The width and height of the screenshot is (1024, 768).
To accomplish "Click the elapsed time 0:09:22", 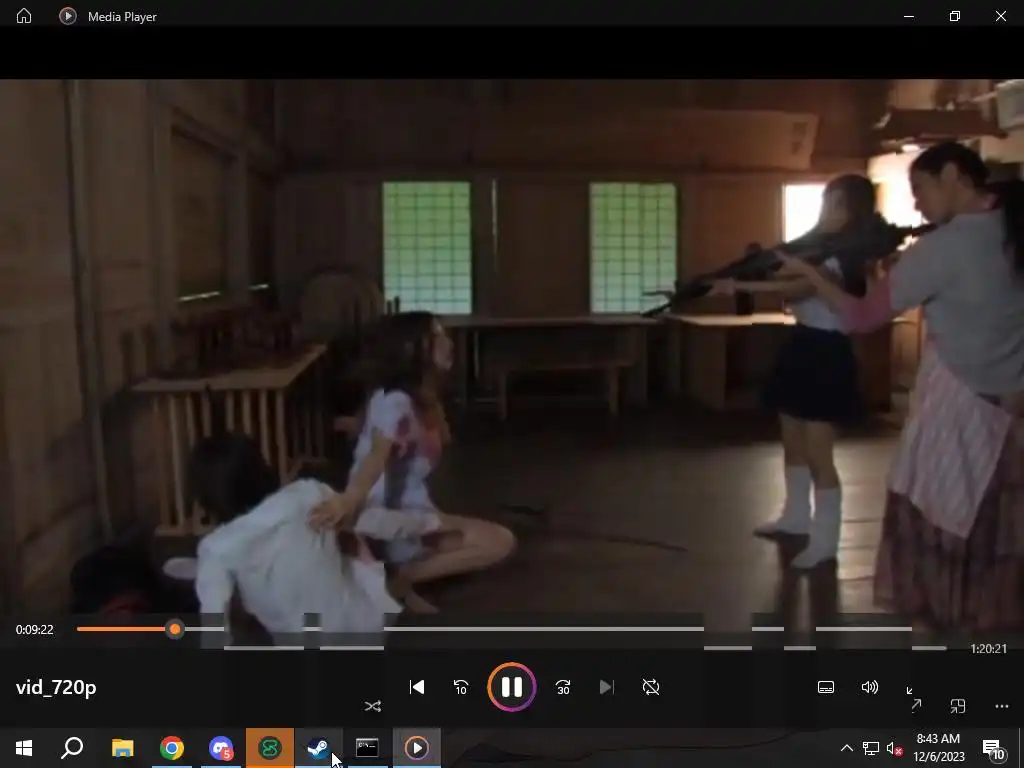I will 35,630.
